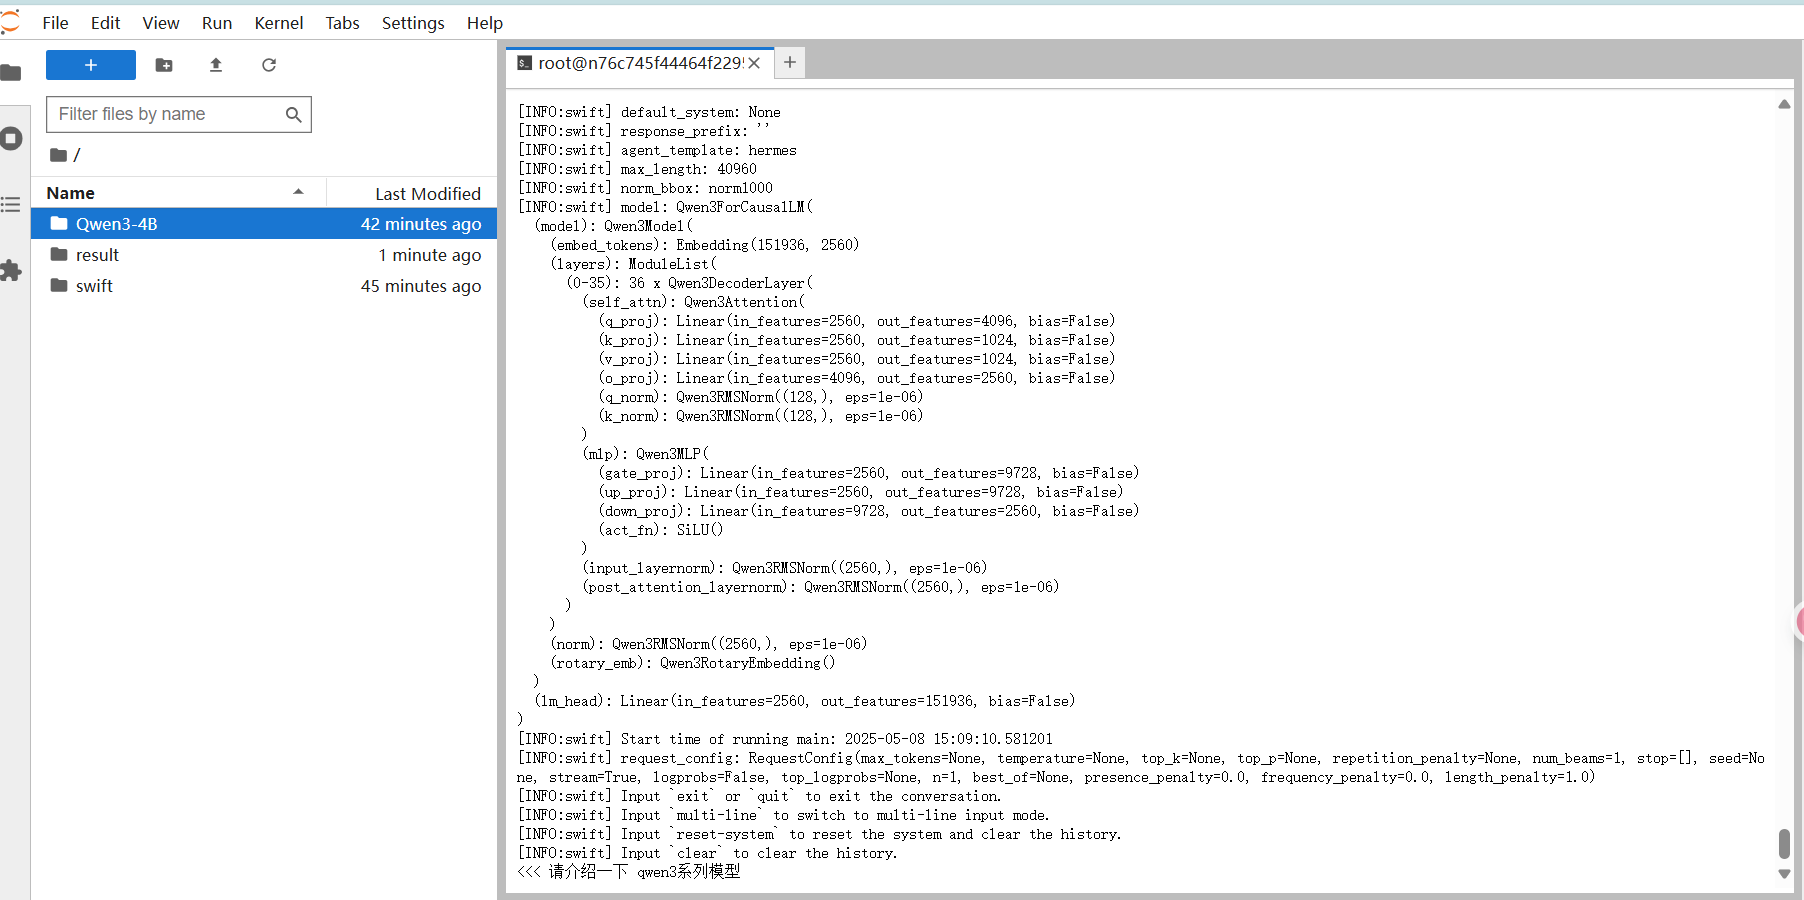Click the terminal input prompt line
This screenshot has width=1804, height=900.
[x=630, y=872]
